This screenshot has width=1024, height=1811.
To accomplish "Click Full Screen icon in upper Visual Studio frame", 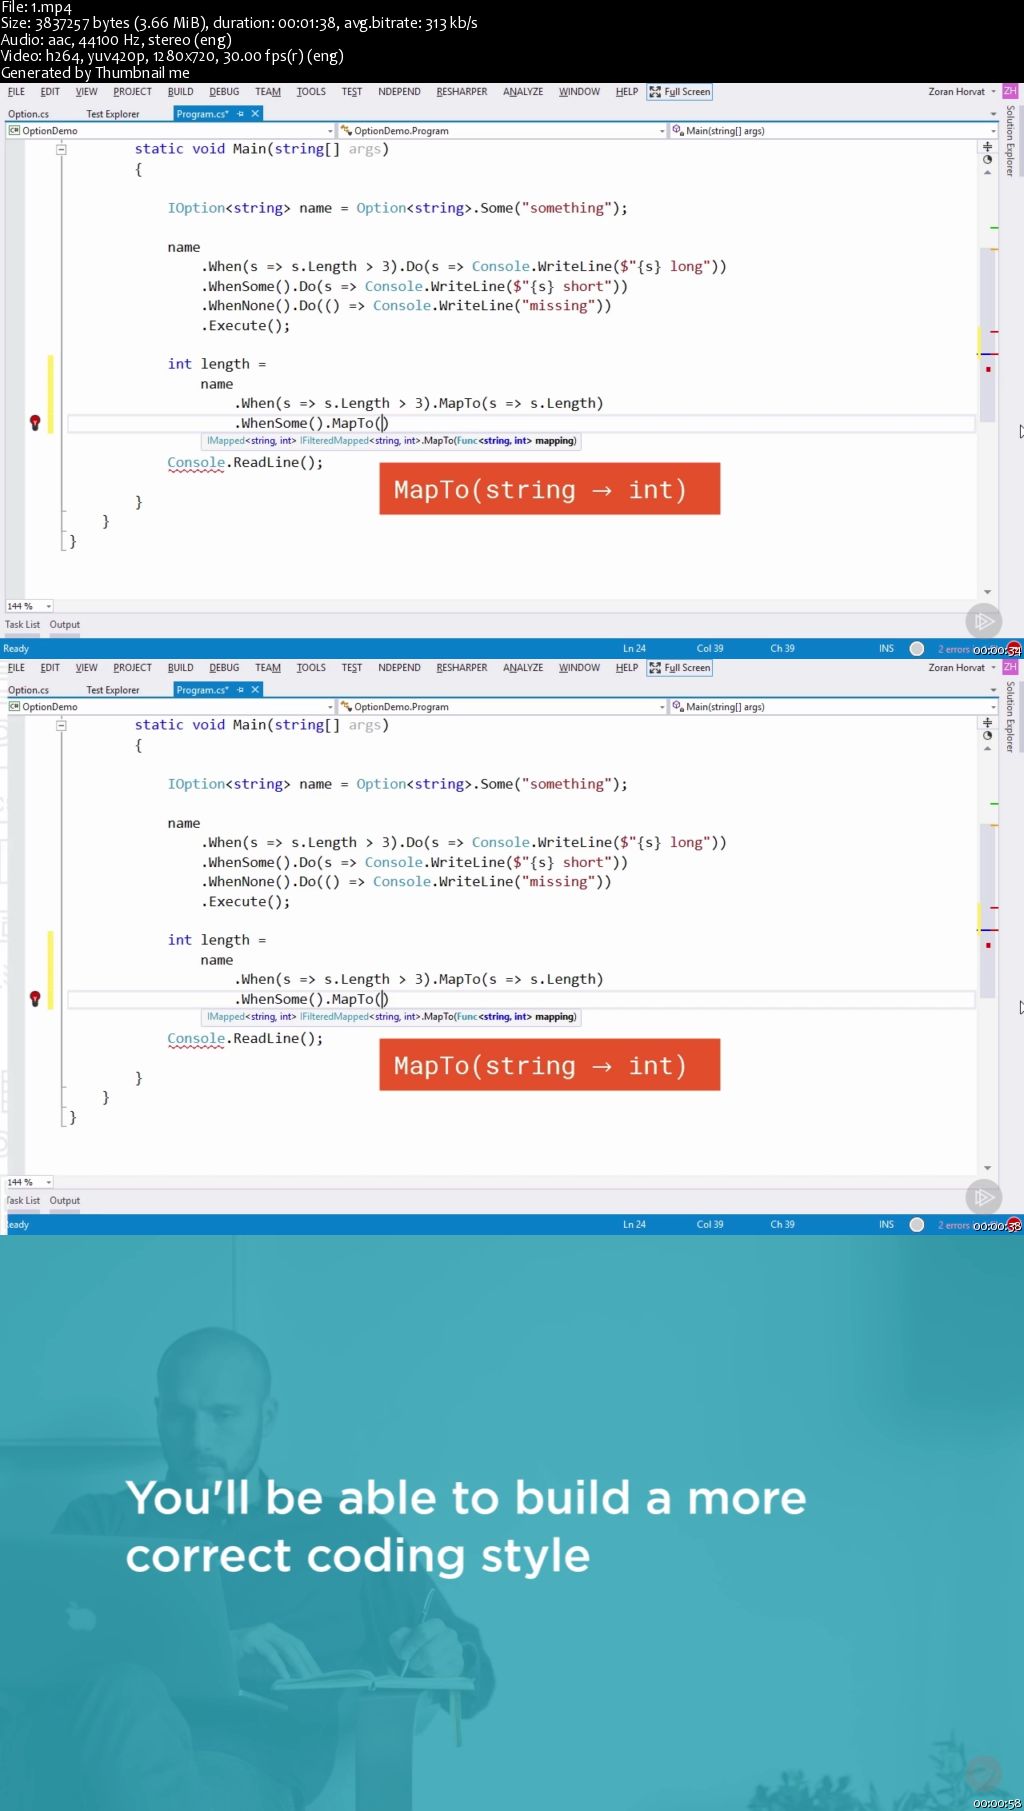I will coord(655,92).
